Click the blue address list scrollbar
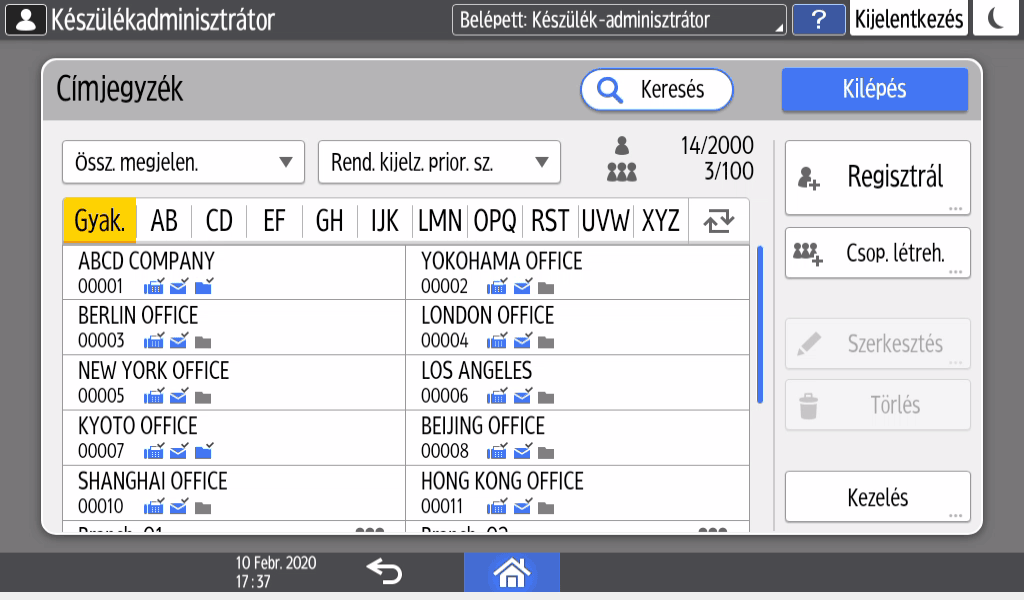 (x=759, y=325)
